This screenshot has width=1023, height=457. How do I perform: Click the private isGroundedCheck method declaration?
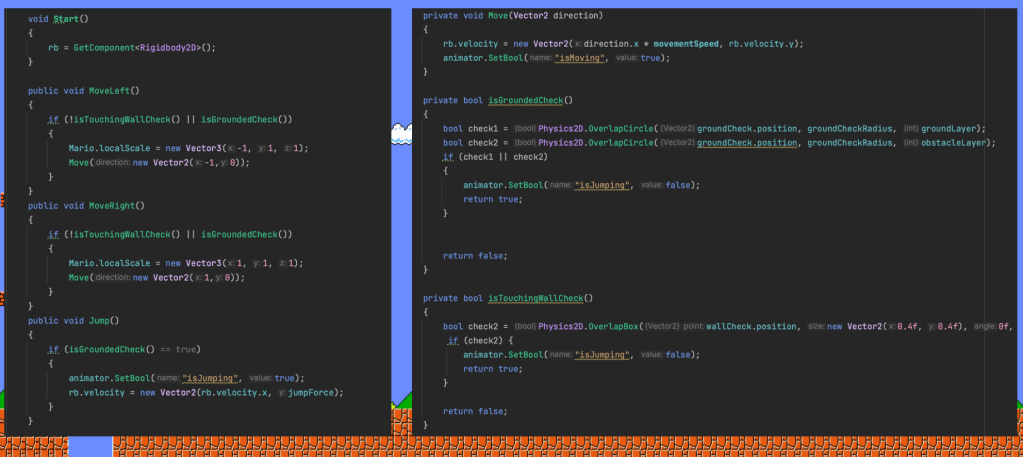pyautogui.click(x=524, y=100)
